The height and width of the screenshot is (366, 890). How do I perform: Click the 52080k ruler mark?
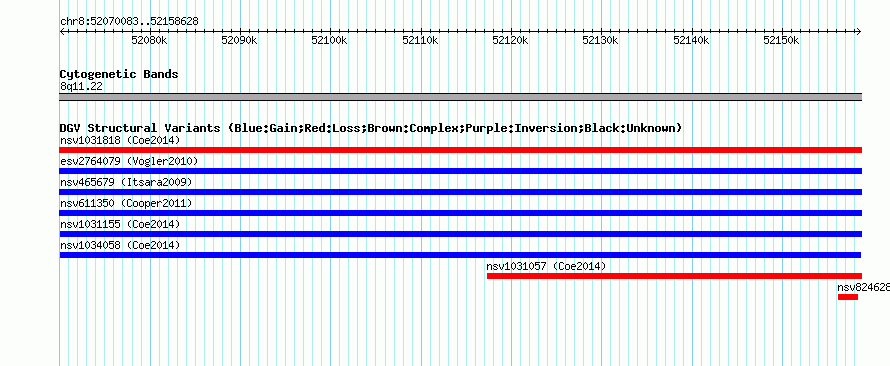149,41
